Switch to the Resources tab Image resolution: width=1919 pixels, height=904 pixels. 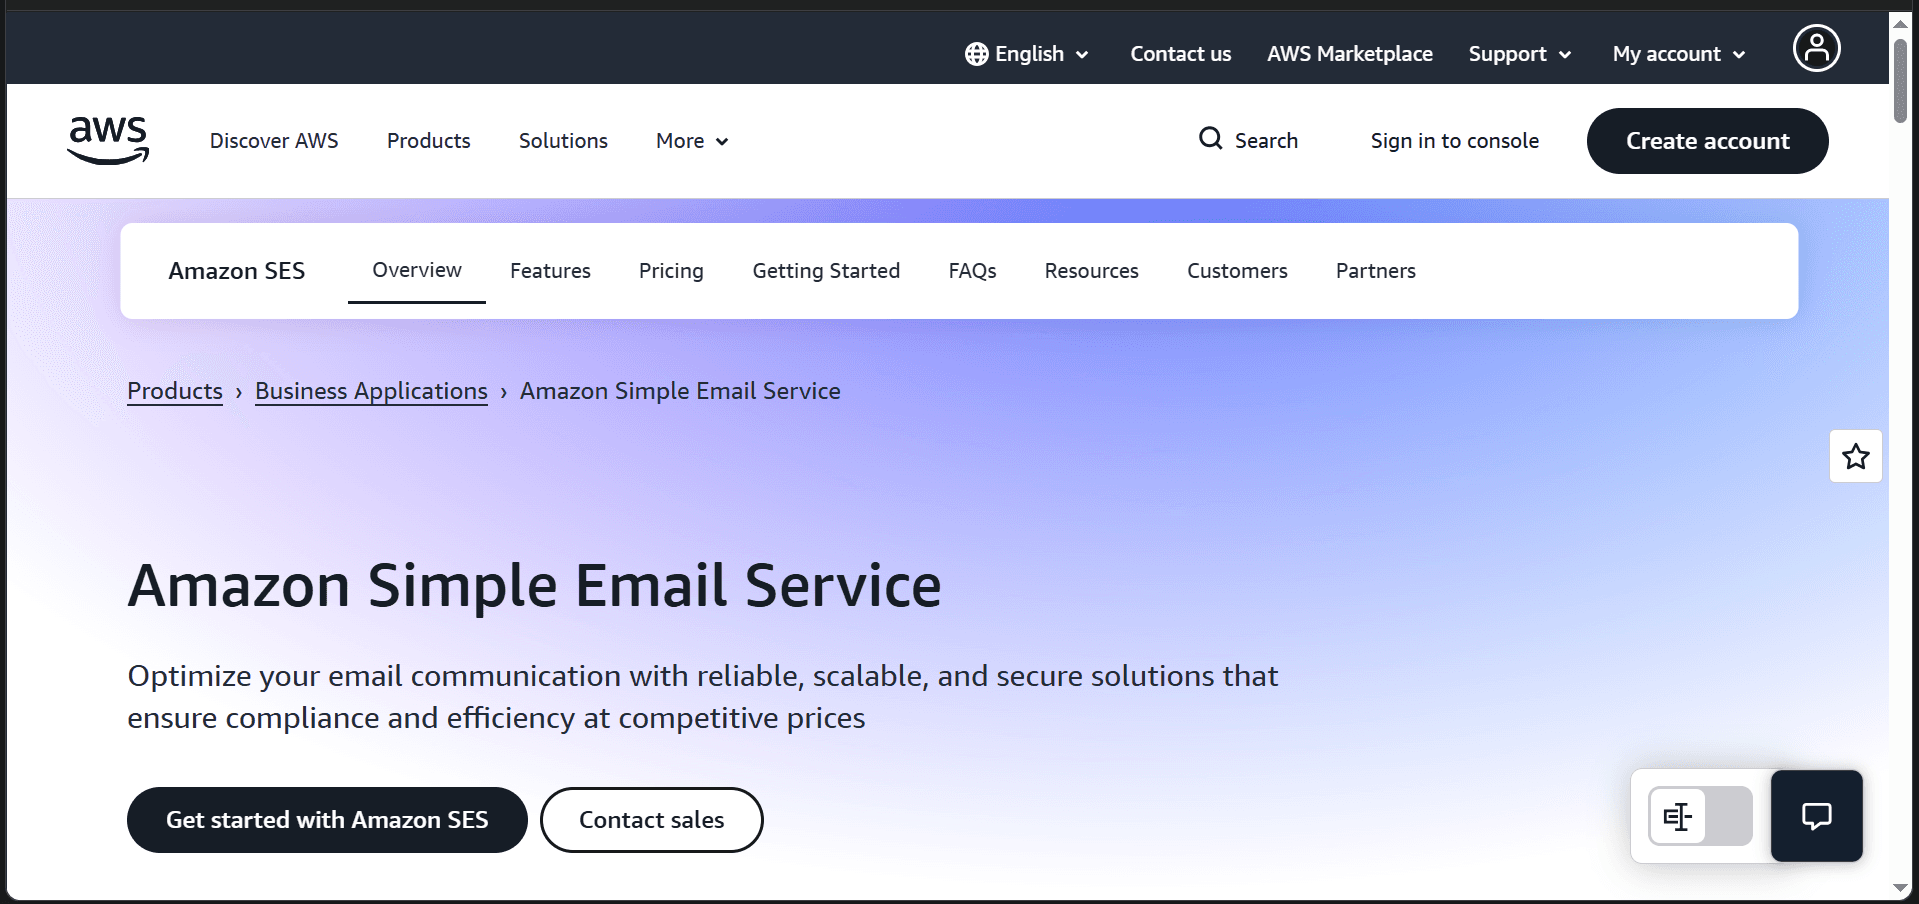click(x=1091, y=271)
